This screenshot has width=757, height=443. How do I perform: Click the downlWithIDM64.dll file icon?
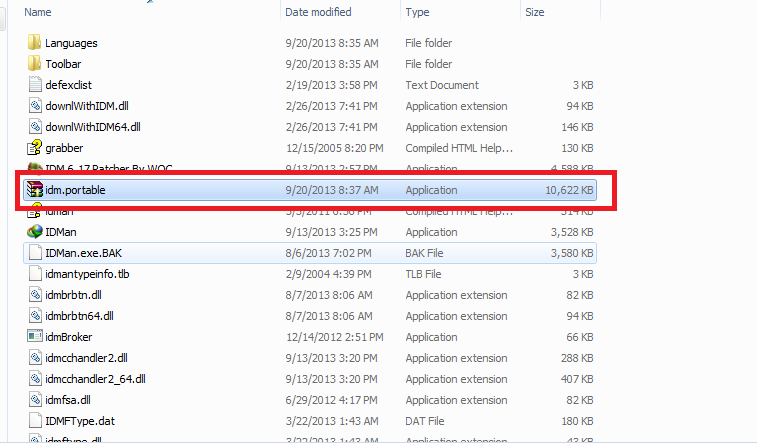35,126
